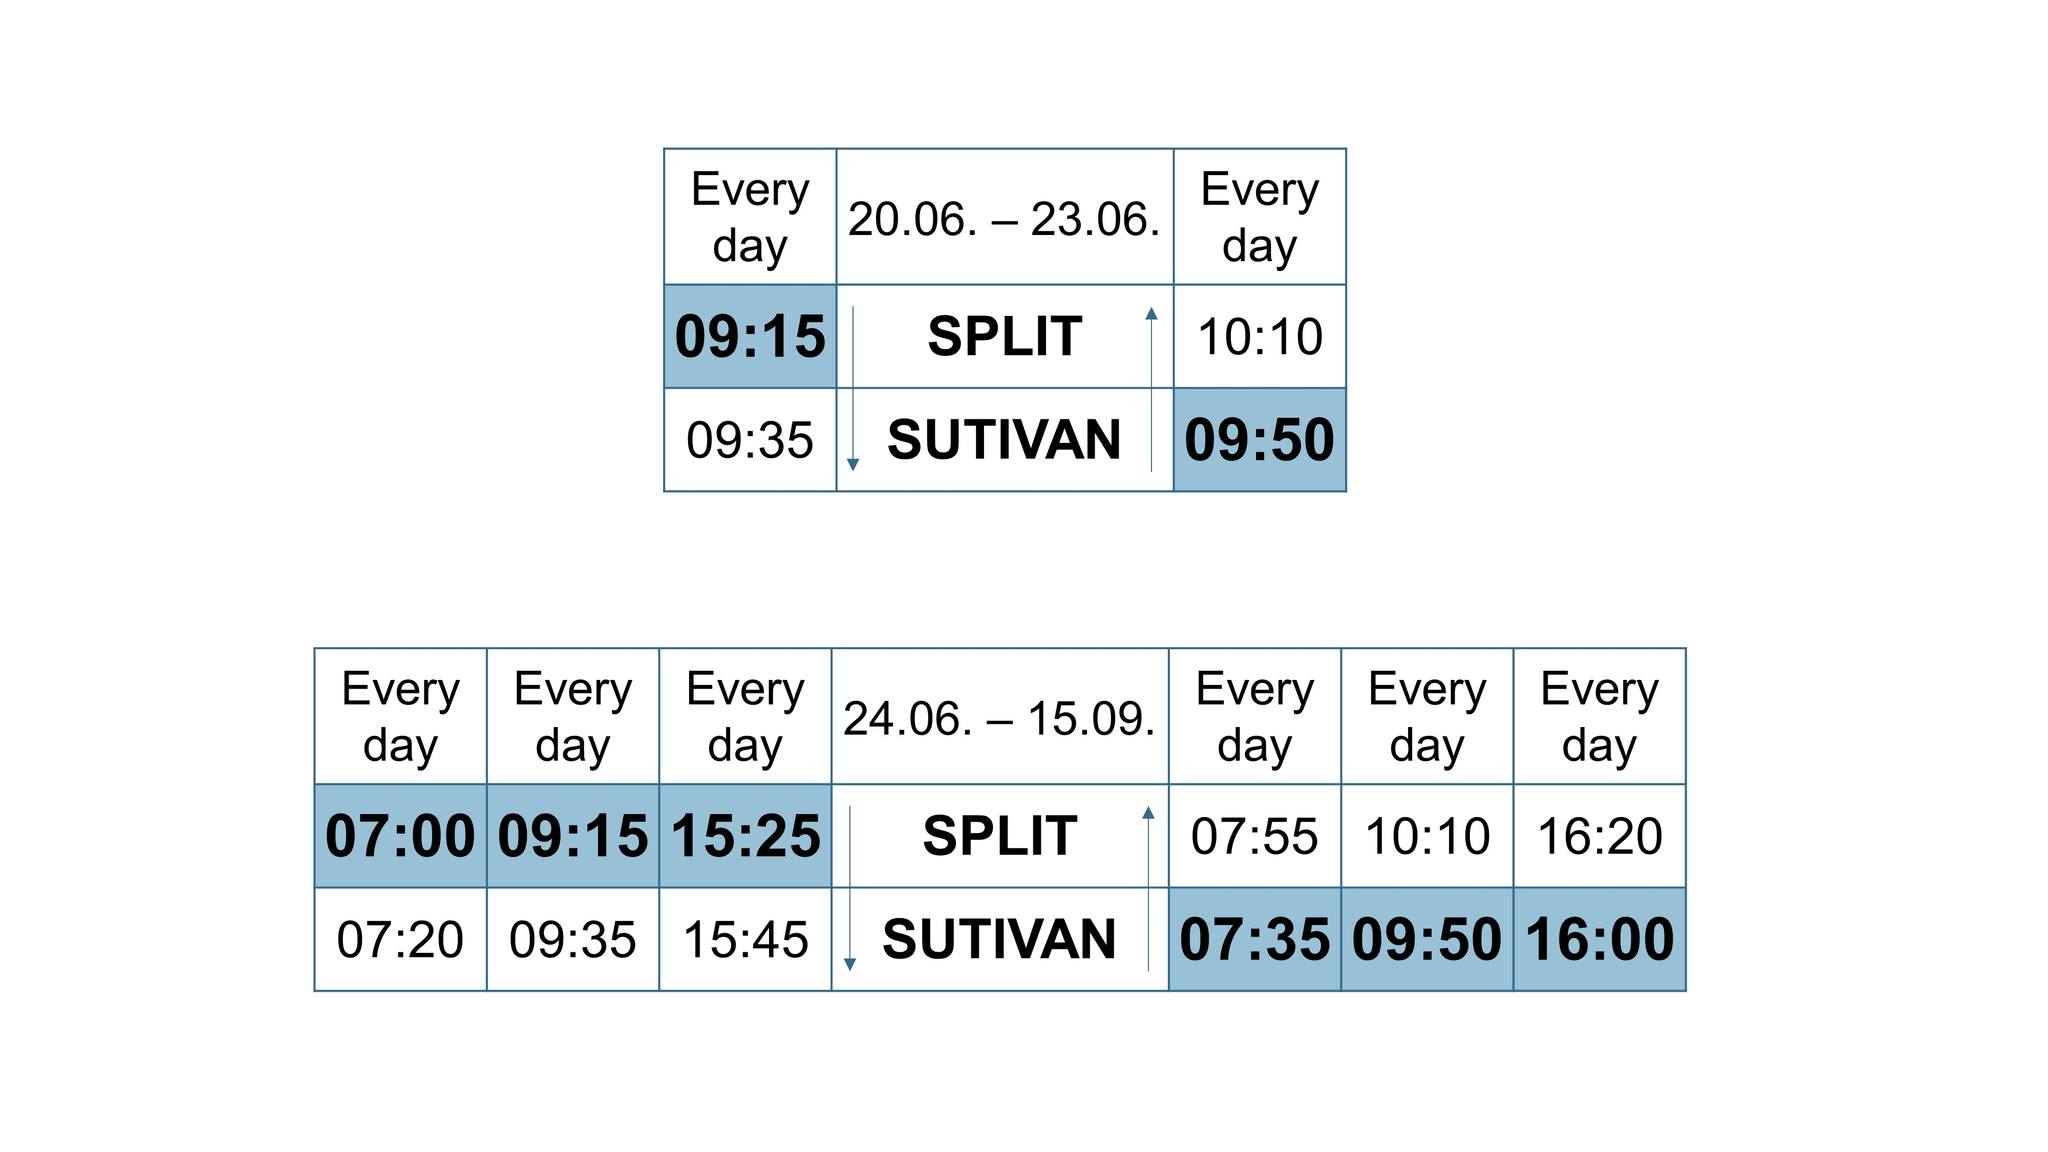Click the SUTIVAN label in bottom table
The height and width of the screenshot is (1152, 2048).
(999, 940)
